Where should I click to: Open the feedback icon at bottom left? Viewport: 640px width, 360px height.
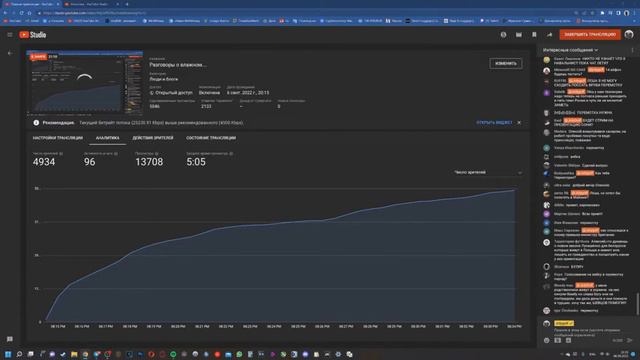10,339
